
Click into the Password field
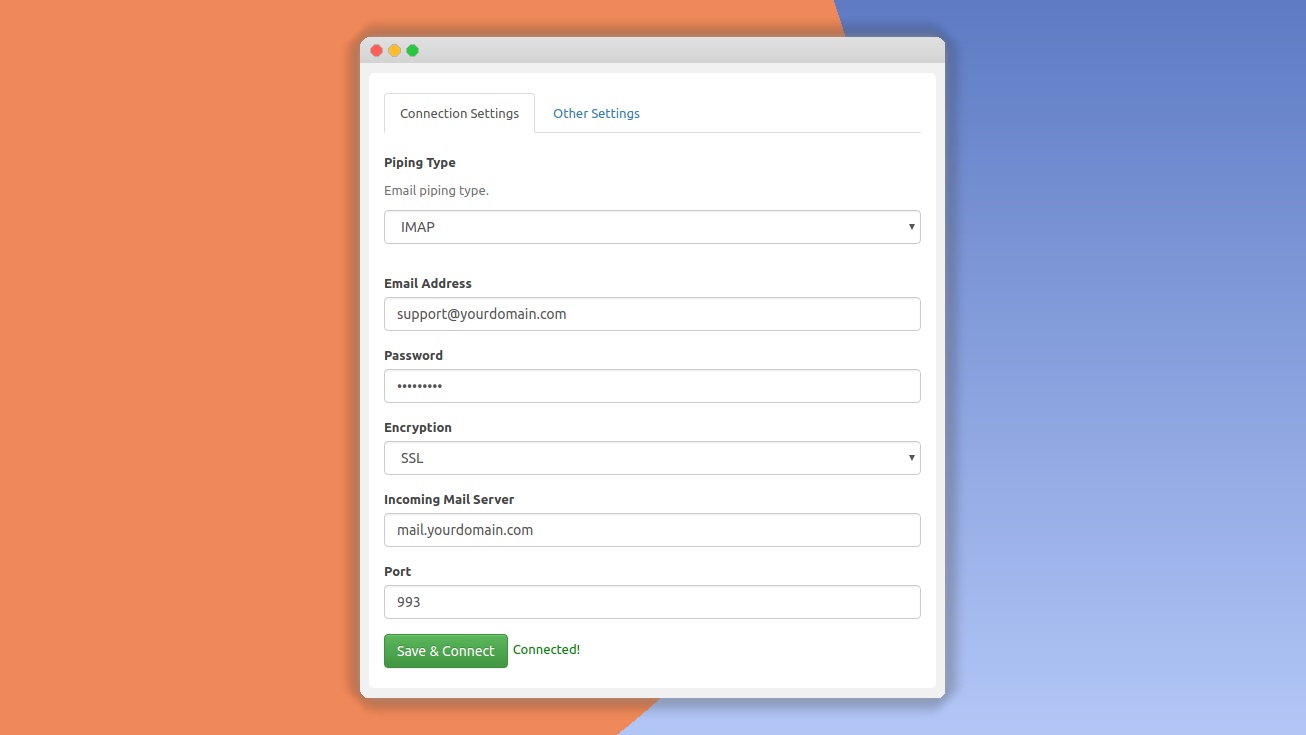(652, 386)
